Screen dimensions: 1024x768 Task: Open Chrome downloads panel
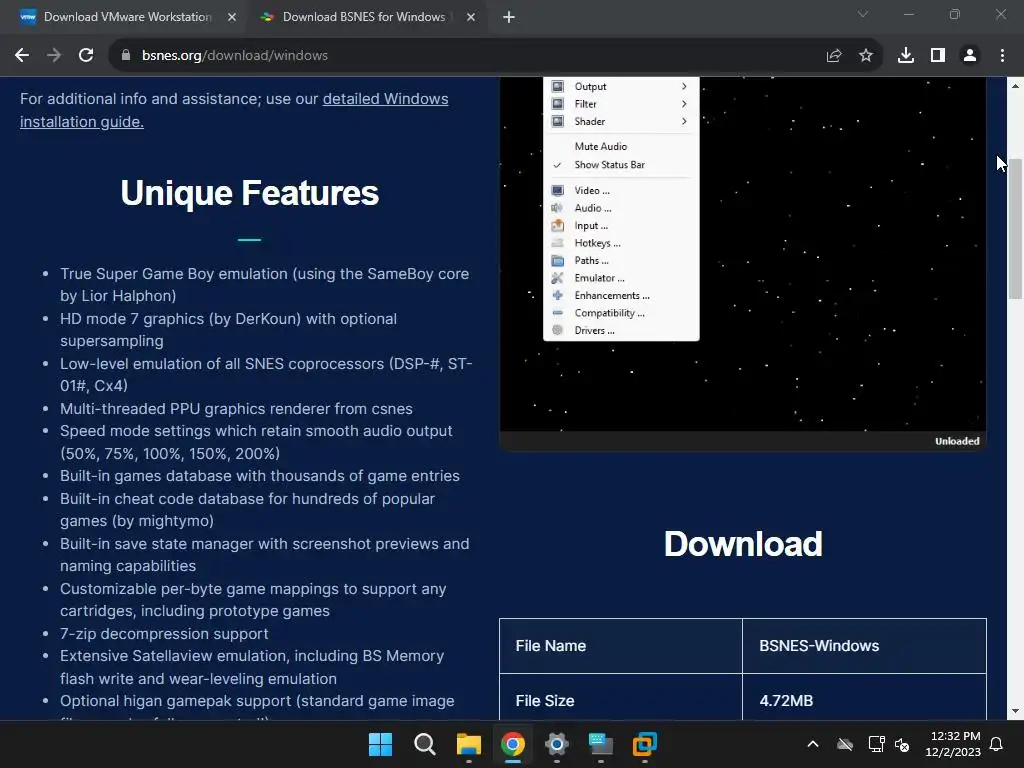point(906,56)
